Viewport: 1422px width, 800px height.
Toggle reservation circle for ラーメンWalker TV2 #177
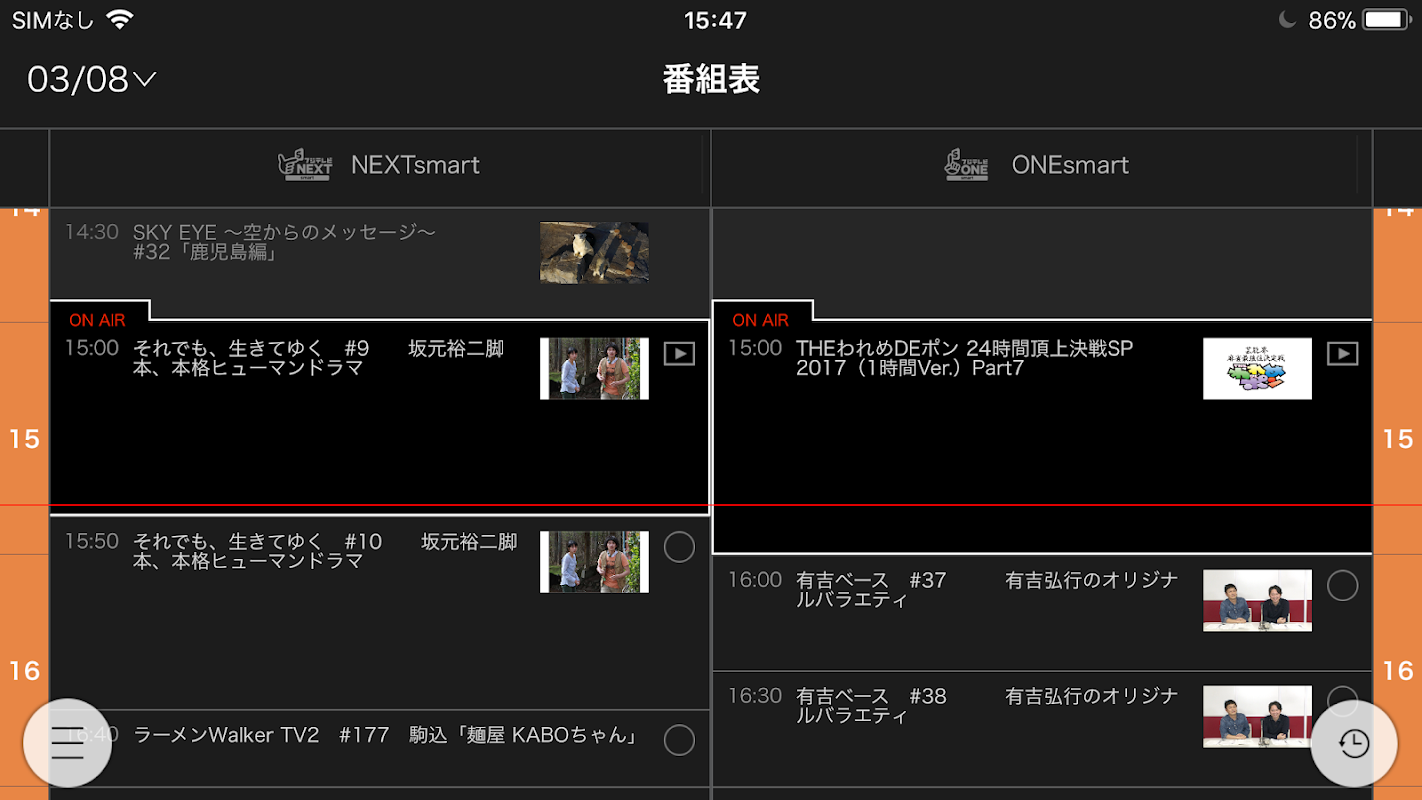[679, 740]
